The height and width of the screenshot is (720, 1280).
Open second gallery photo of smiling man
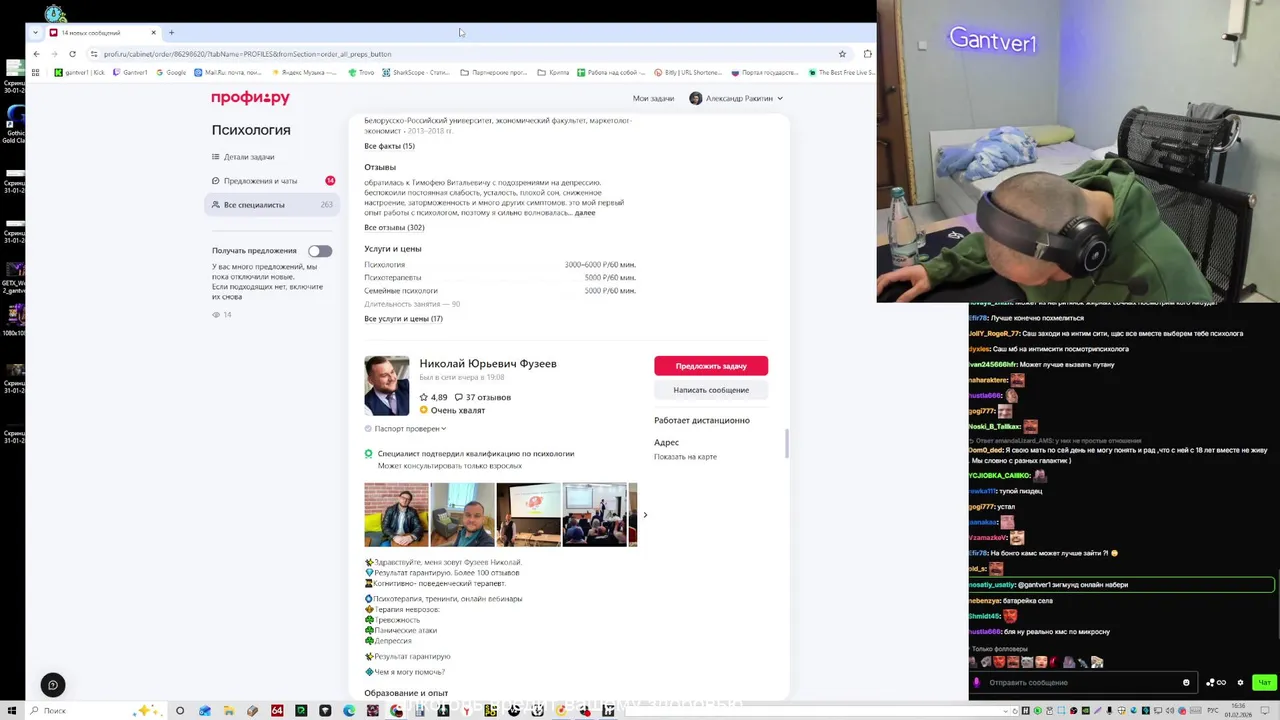(x=462, y=515)
